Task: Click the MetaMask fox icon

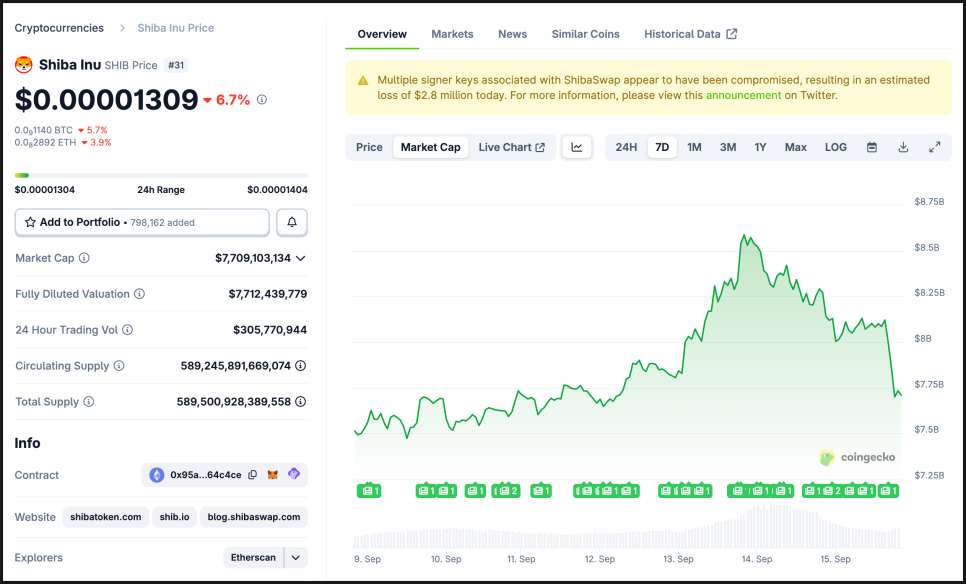Action: click(x=272, y=475)
